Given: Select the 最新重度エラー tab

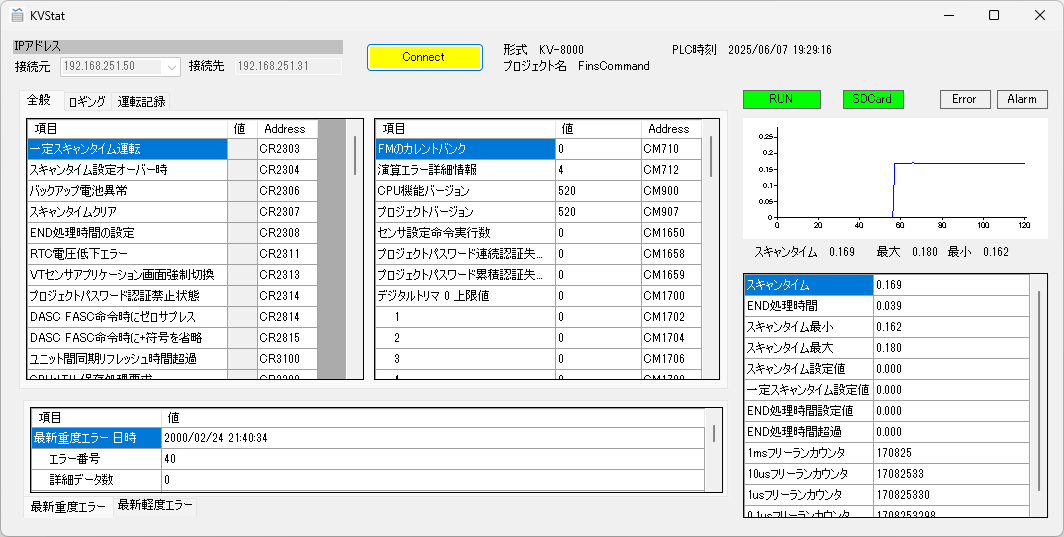Looking at the screenshot, I should point(68,507).
